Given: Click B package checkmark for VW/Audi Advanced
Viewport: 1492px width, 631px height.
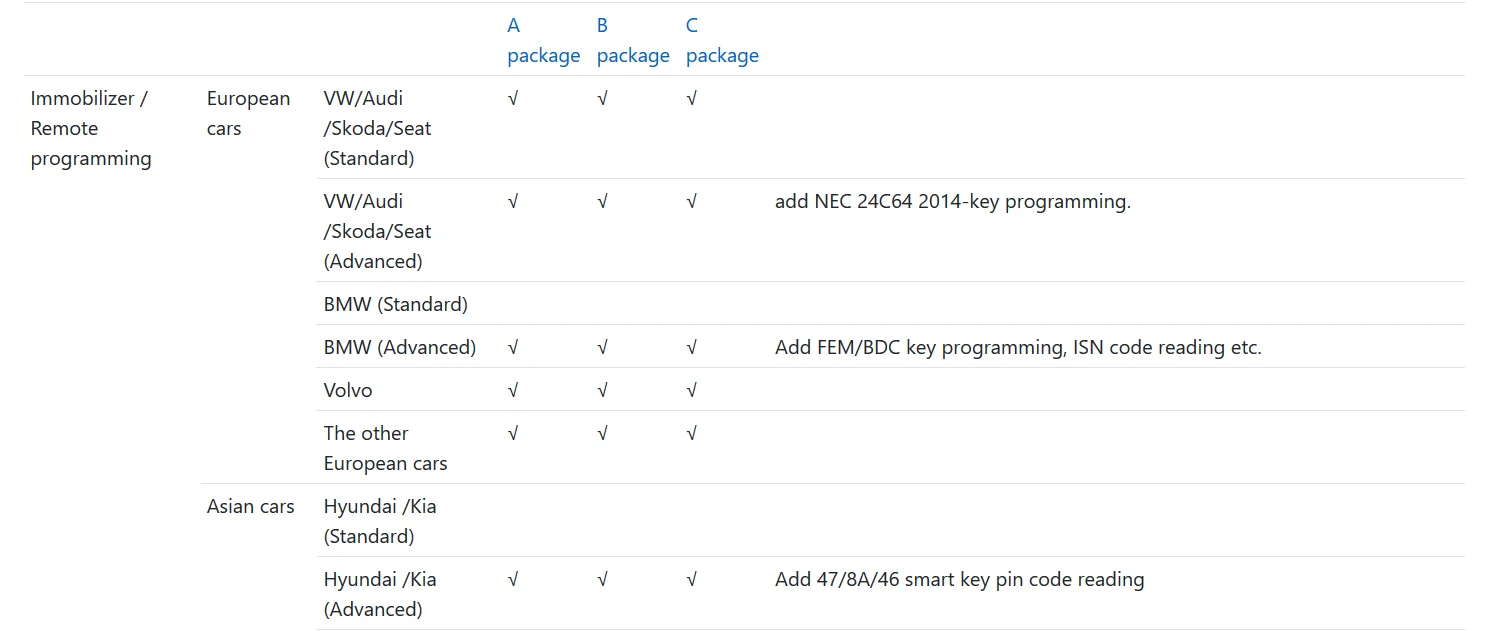Looking at the screenshot, I should [x=602, y=202].
